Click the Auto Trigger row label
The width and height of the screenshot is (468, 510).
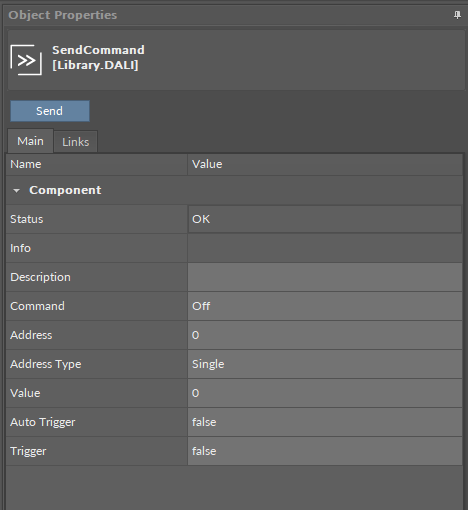click(43, 422)
